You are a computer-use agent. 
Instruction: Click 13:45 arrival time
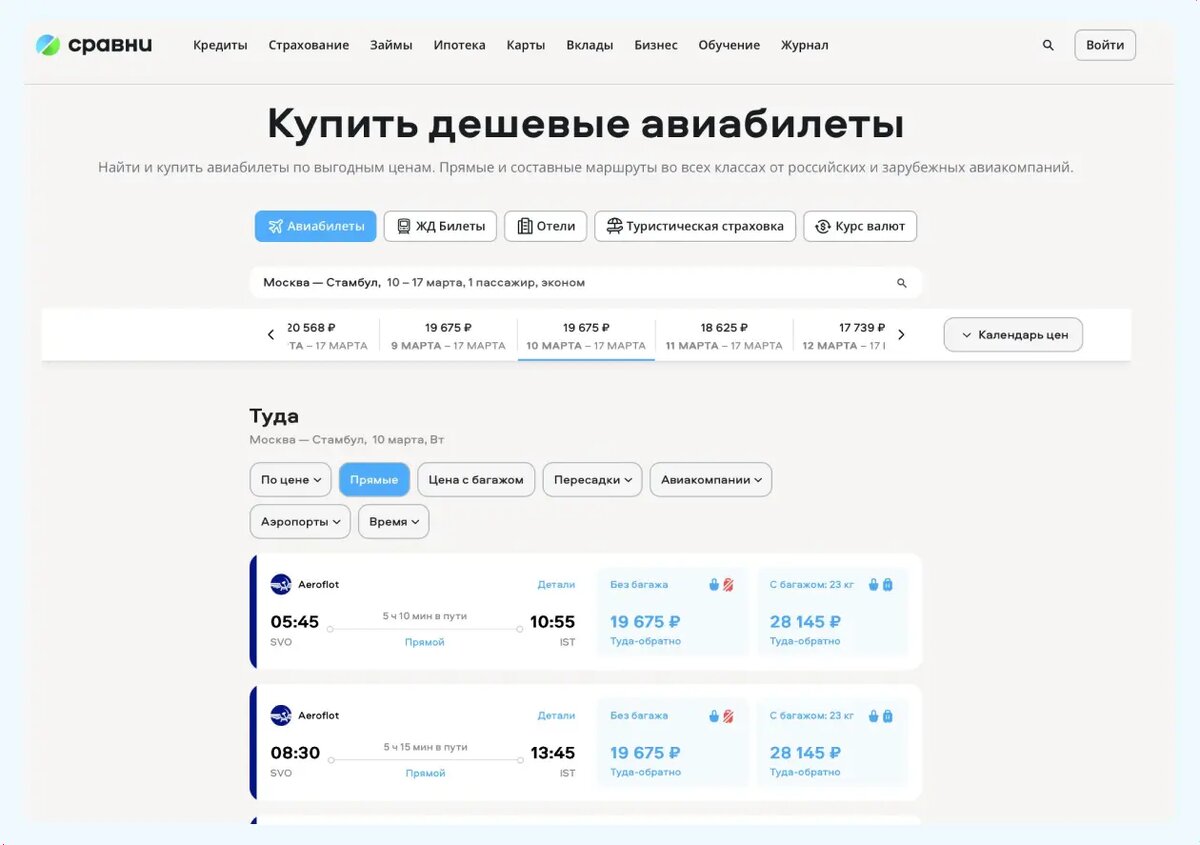pos(552,753)
